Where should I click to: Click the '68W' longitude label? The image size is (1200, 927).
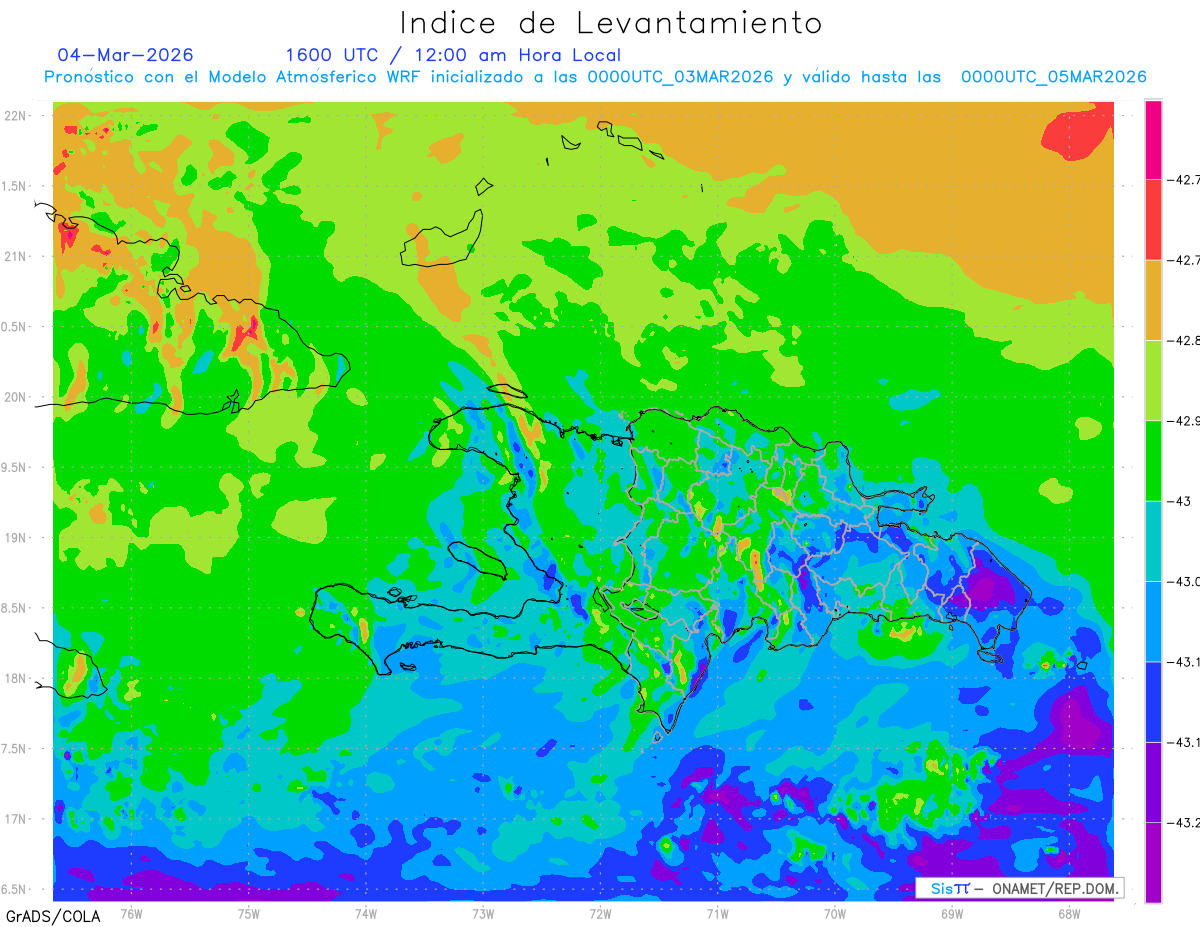point(1068,913)
